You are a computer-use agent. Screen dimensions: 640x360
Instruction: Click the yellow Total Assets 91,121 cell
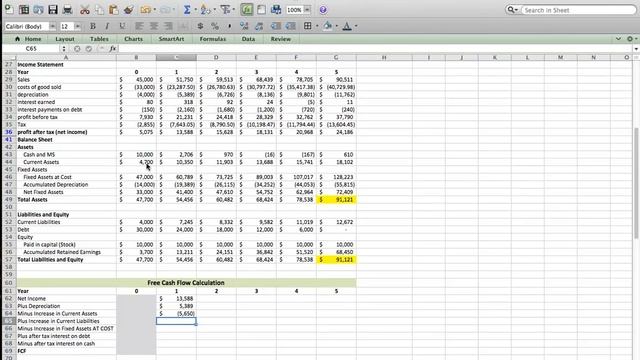pos(336,200)
